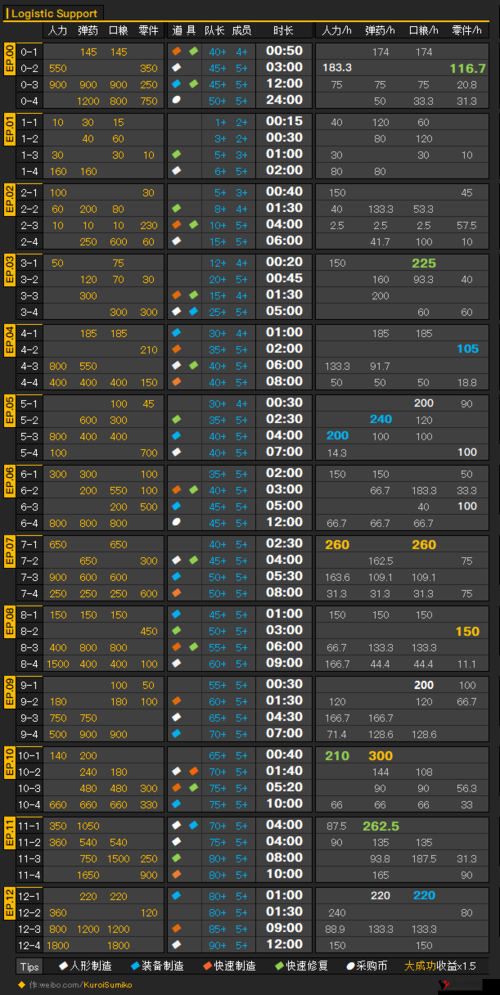The width and height of the screenshot is (500, 995).
Task: Click the Tips label
Action: pyautogui.click(x=29, y=967)
